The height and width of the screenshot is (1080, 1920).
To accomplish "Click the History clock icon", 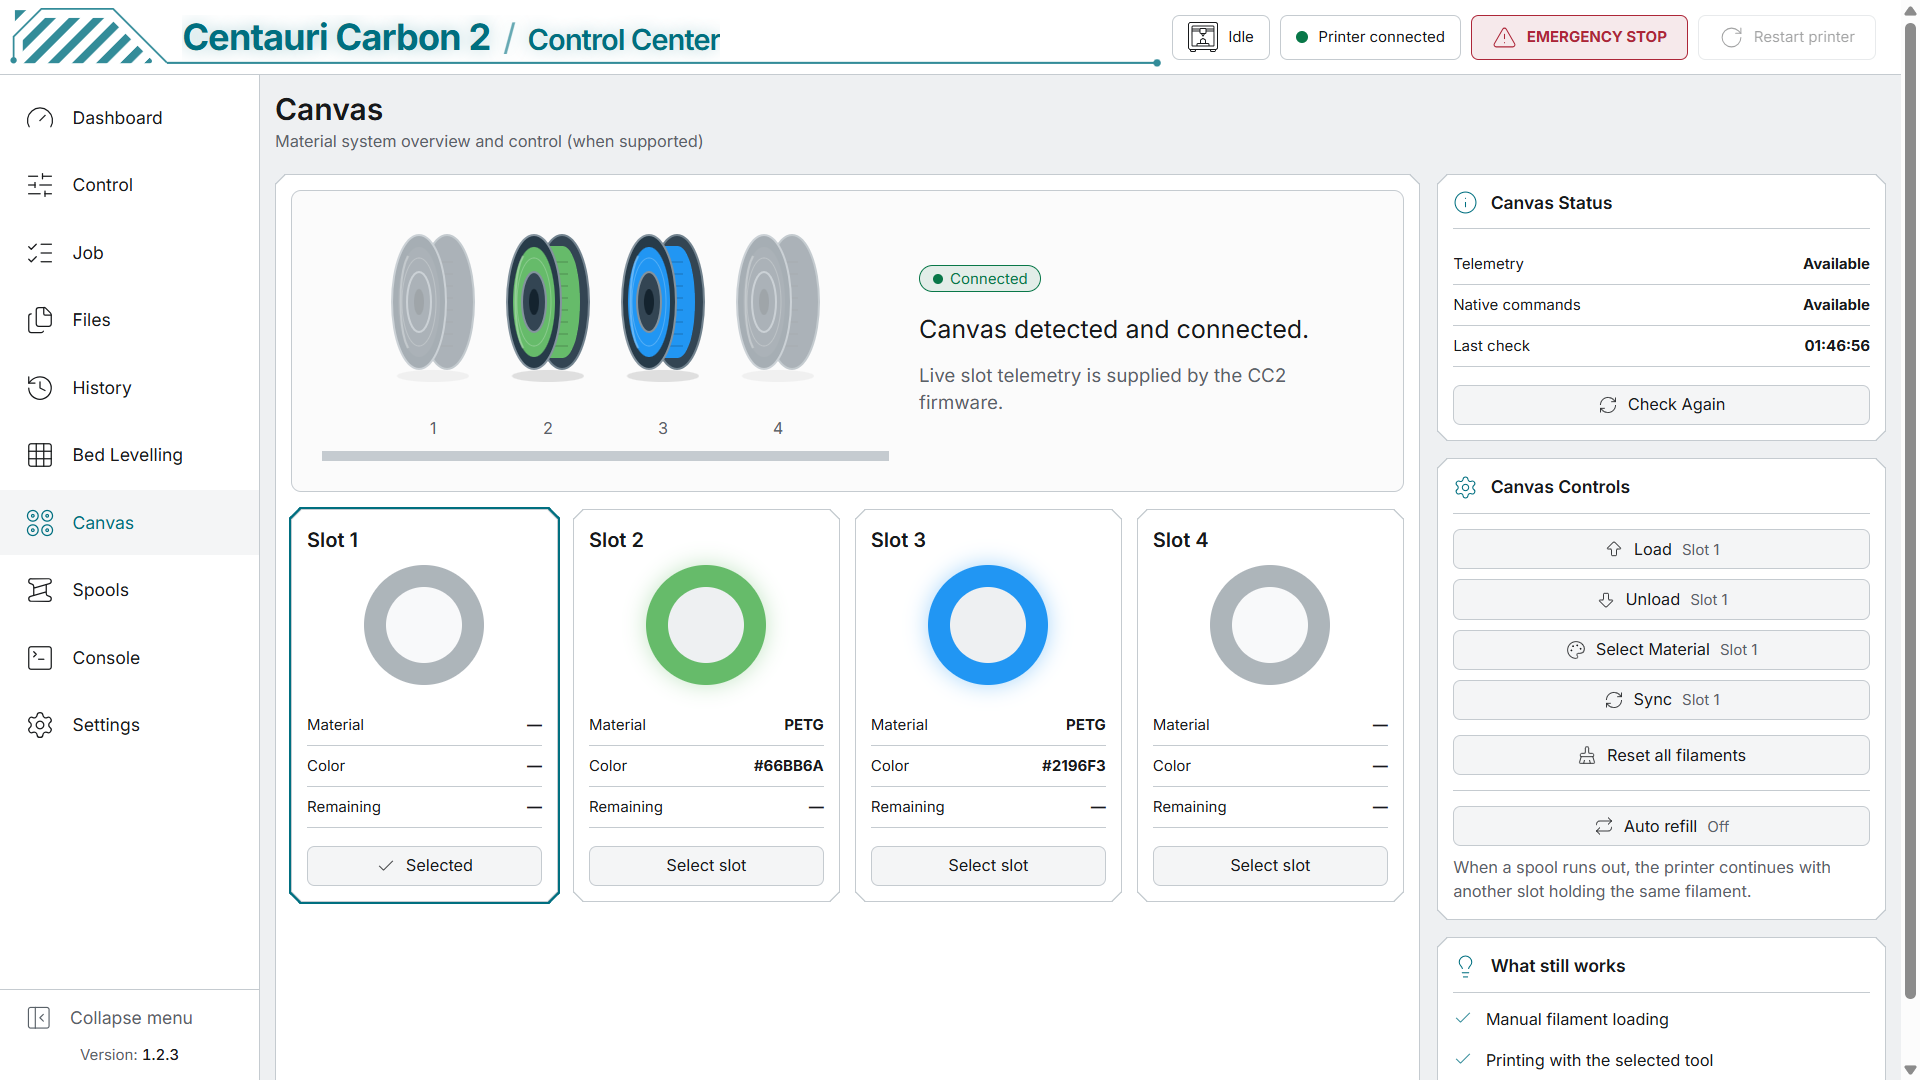I will click(x=40, y=388).
